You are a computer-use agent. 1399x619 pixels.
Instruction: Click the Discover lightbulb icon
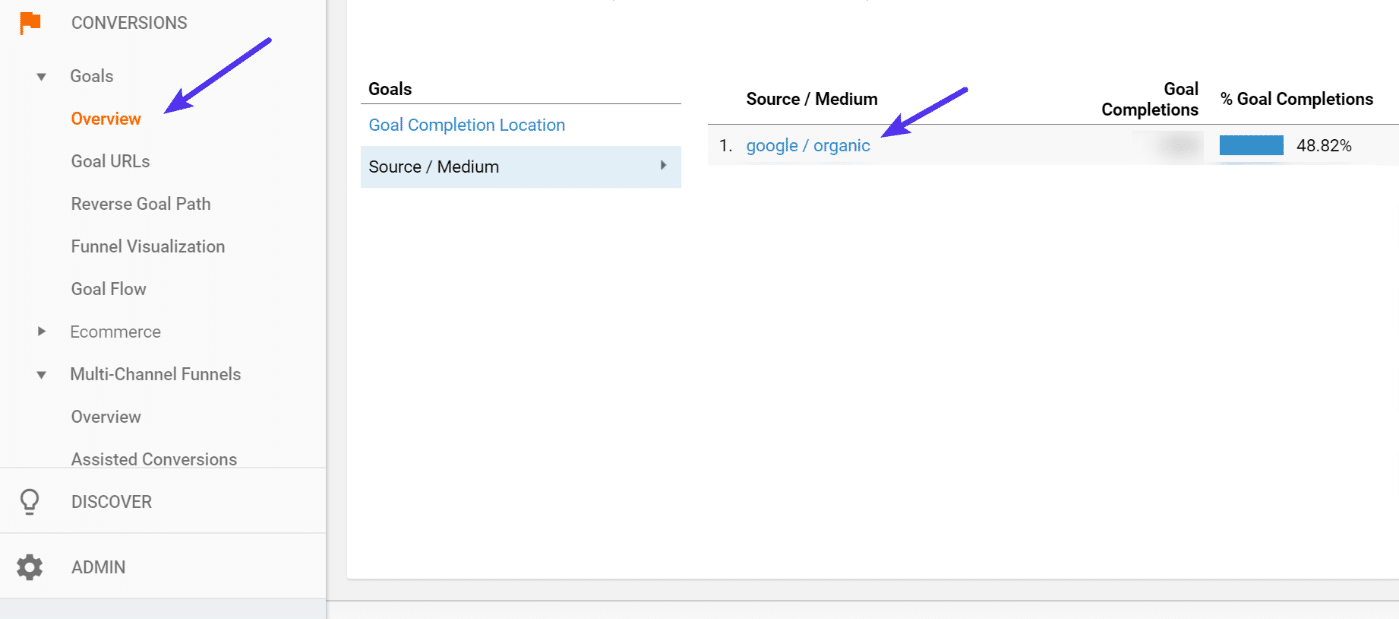pyautogui.click(x=30, y=502)
